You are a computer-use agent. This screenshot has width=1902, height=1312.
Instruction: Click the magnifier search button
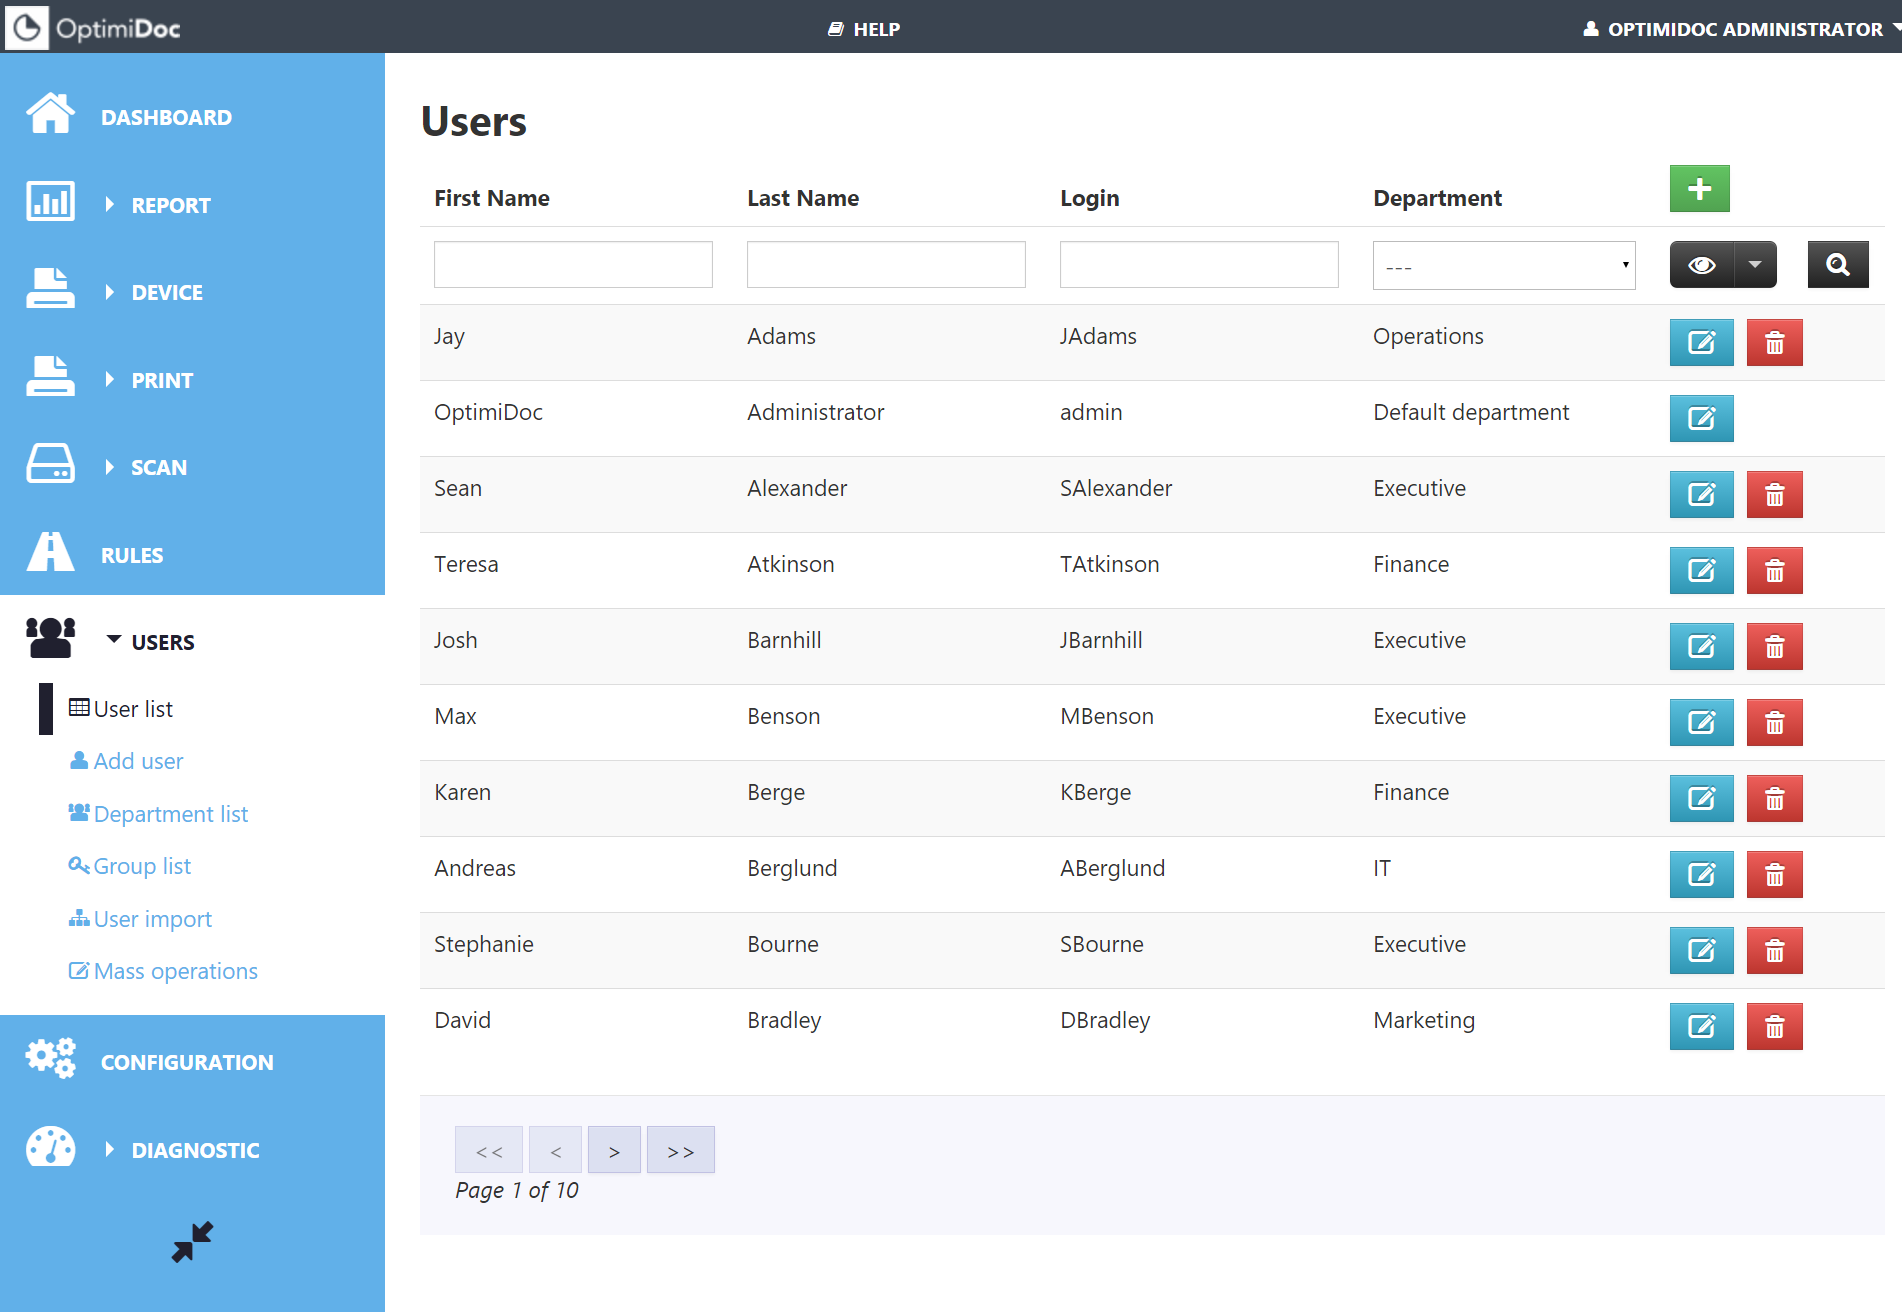(1837, 265)
